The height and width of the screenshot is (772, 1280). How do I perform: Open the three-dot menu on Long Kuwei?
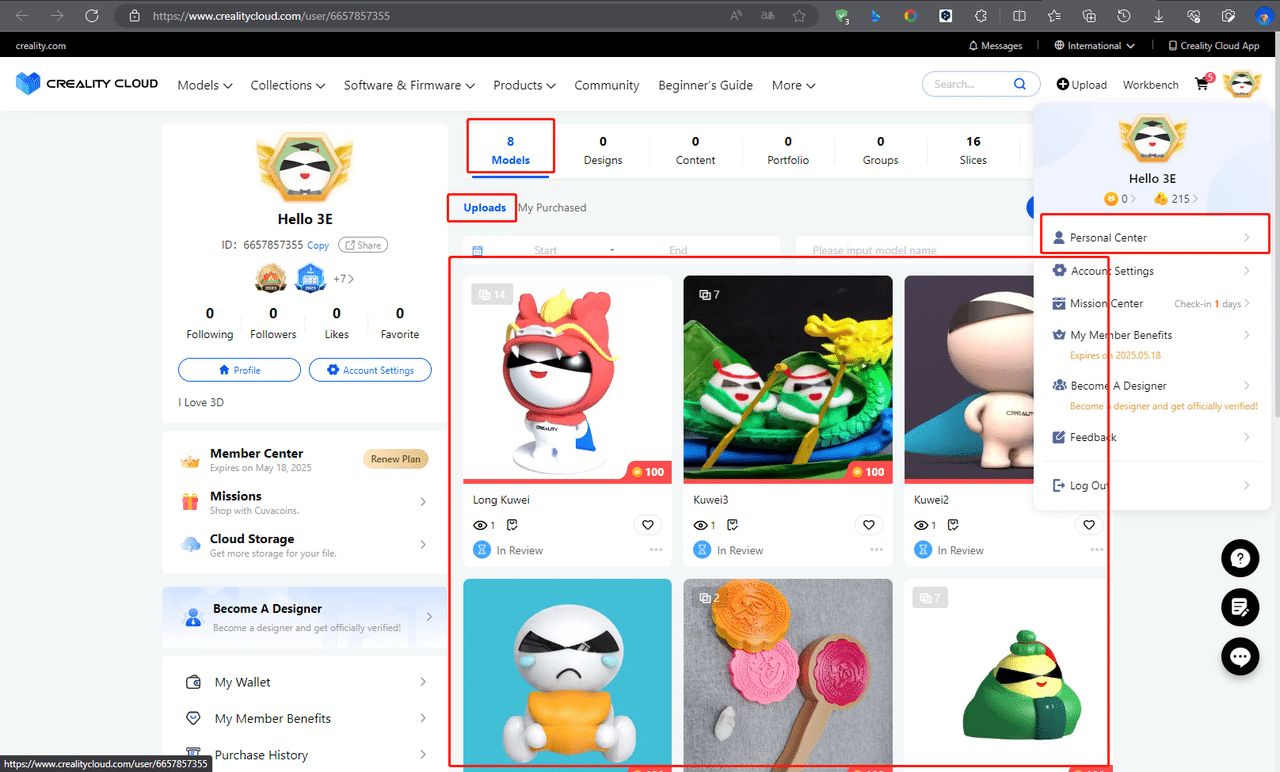click(656, 550)
